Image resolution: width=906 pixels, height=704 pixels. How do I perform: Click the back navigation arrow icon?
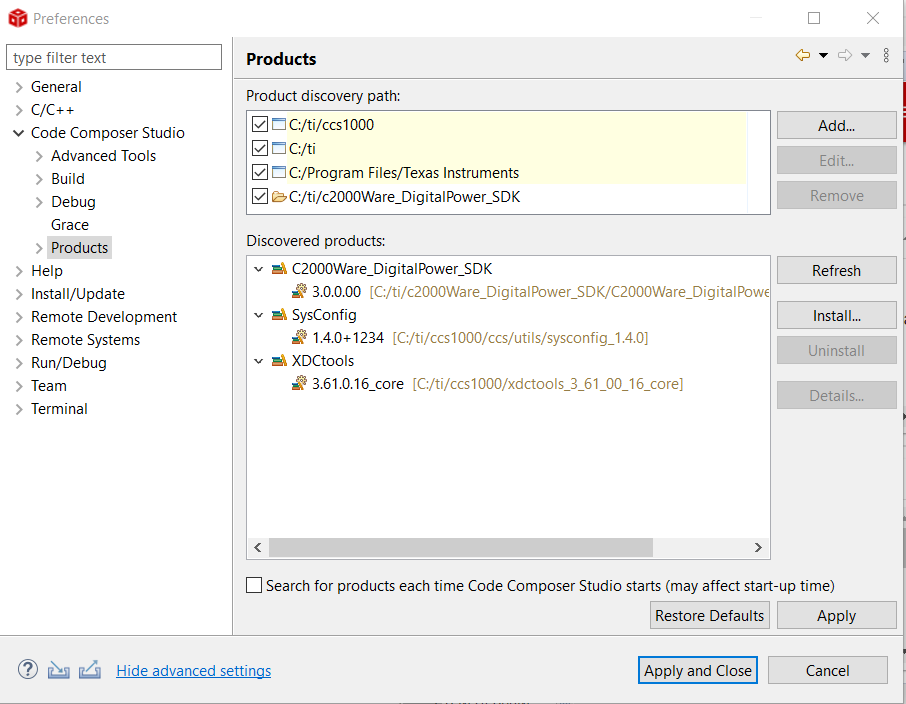pyautogui.click(x=802, y=56)
